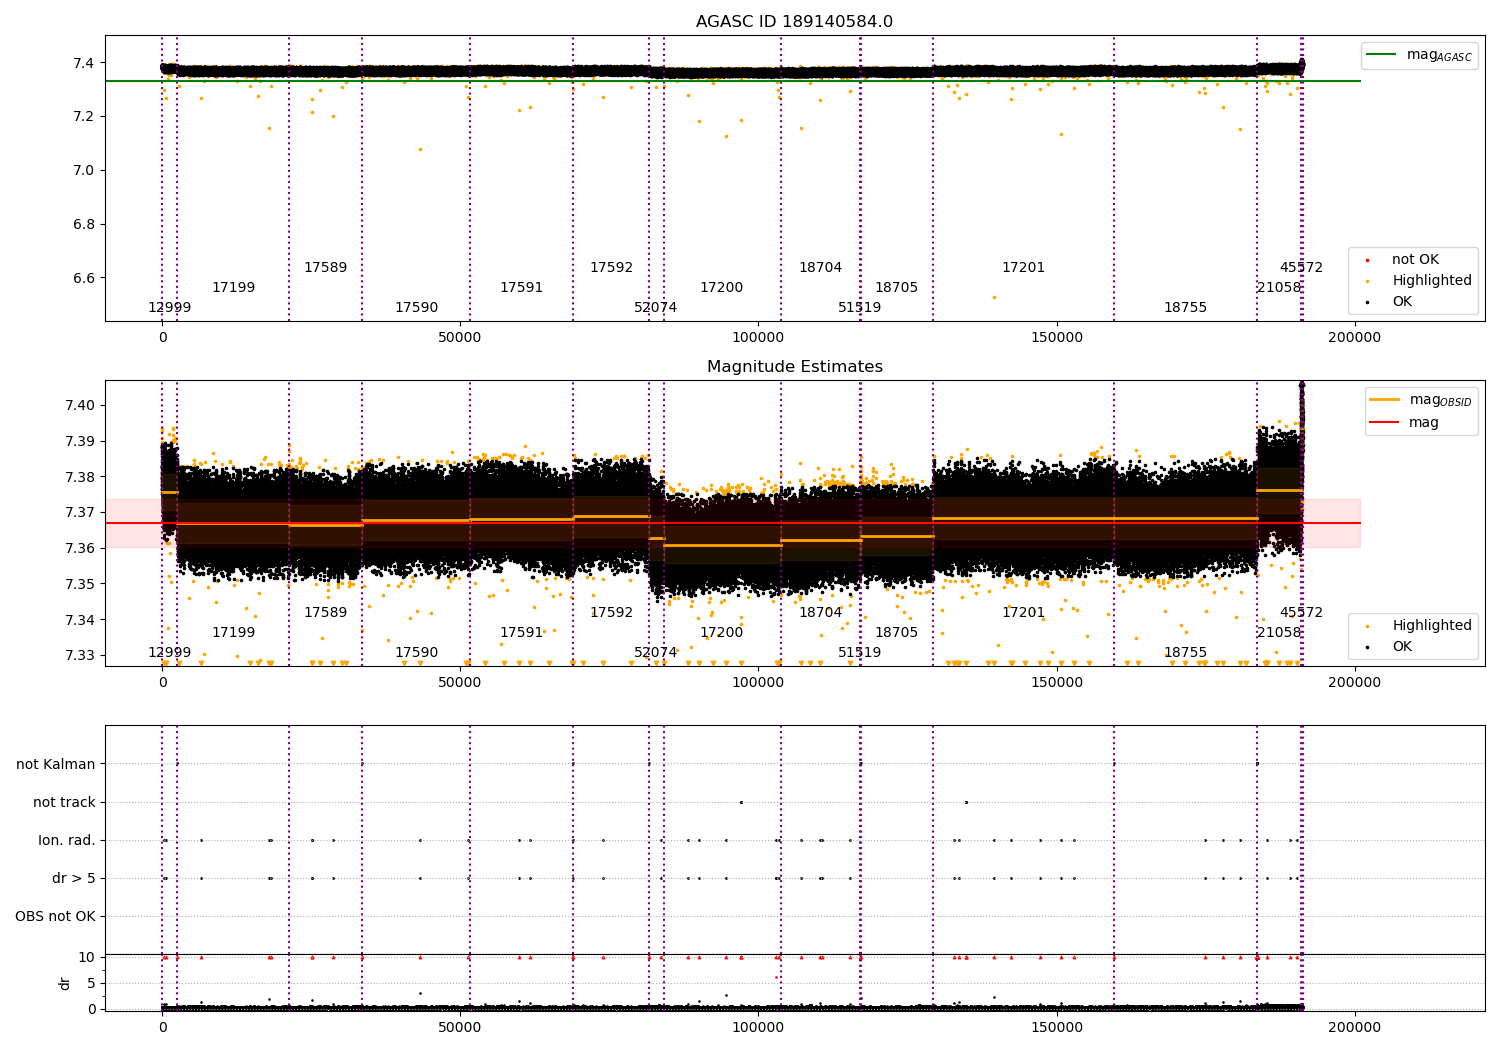The image size is (1500, 1050).
Task: Click the 7.2 y-axis tick label
Action: pyautogui.click(x=84, y=117)
